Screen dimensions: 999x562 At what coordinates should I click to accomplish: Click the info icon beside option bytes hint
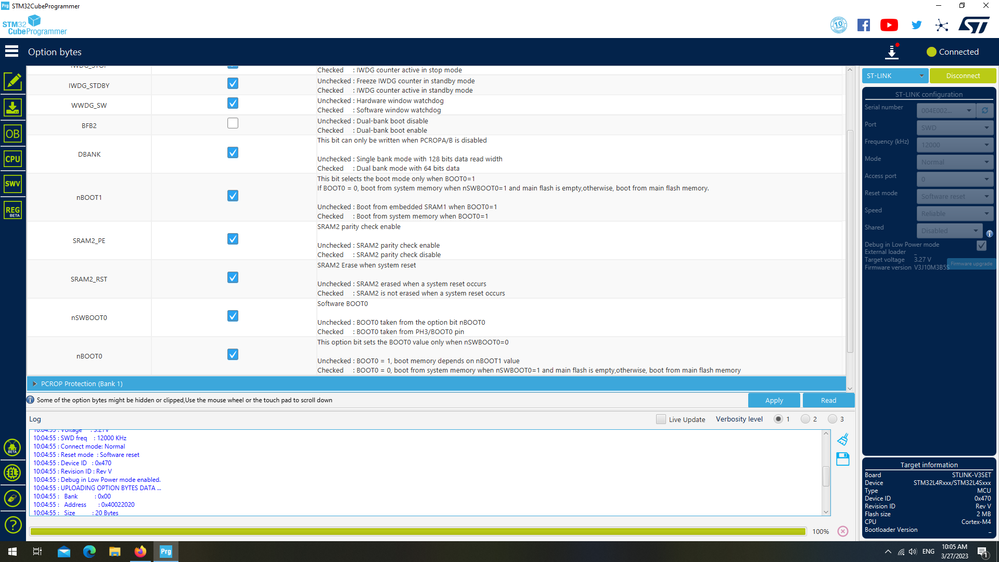(x=30, y=400)
